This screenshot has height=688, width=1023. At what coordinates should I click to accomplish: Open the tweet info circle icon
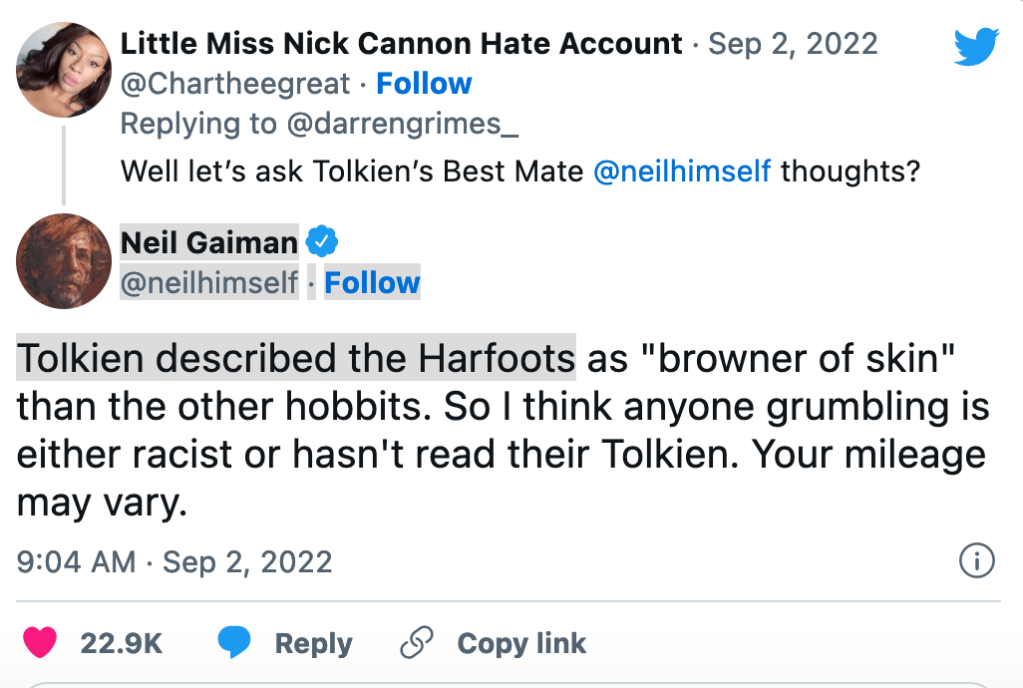[x=976, y=562]
